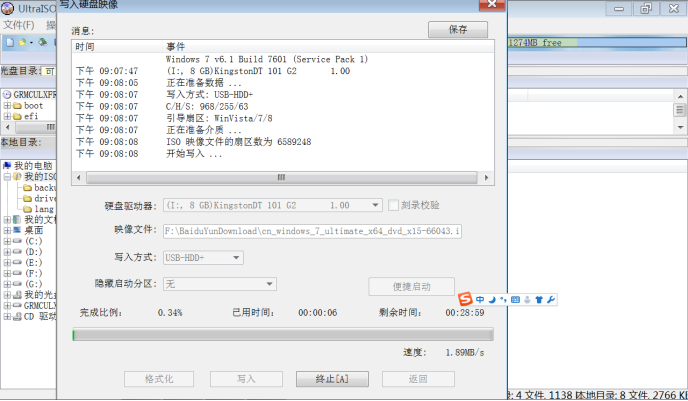688x401 pixels.
Task: Click message log scroll left arrow
Action: click(x=79, y=178)
